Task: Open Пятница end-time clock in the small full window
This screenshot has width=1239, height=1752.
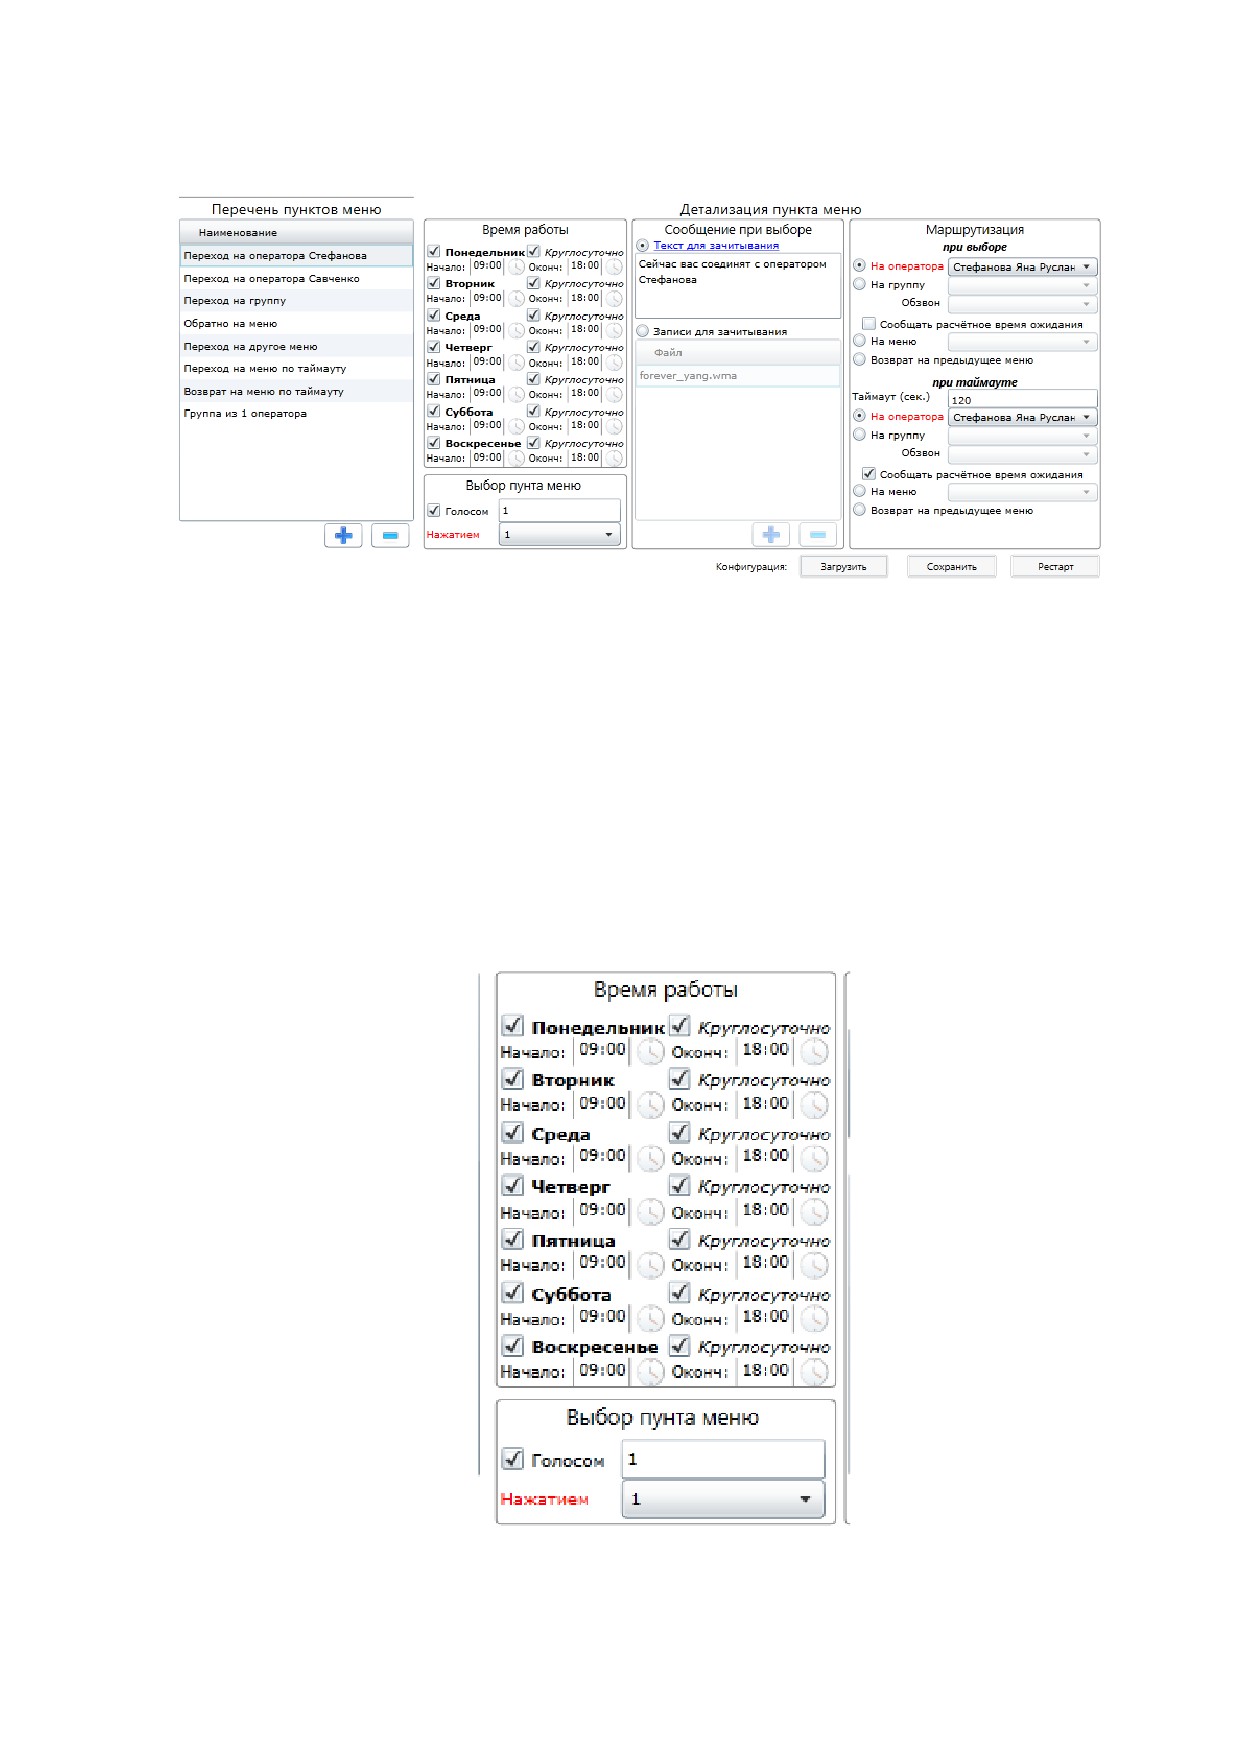Action: click(x=614, y=394)
